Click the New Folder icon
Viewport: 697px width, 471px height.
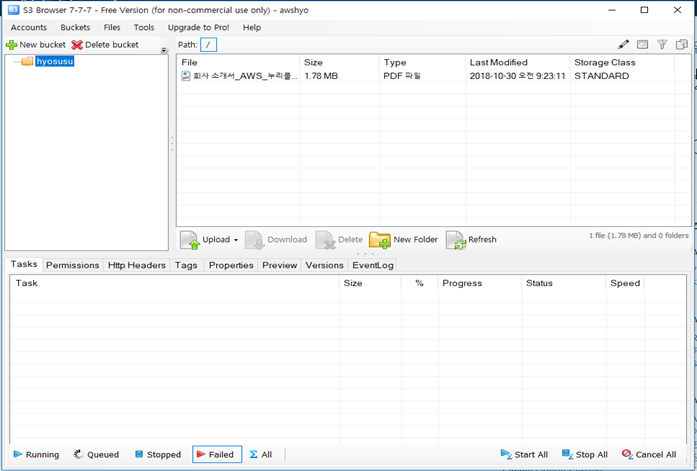(379, 240)
